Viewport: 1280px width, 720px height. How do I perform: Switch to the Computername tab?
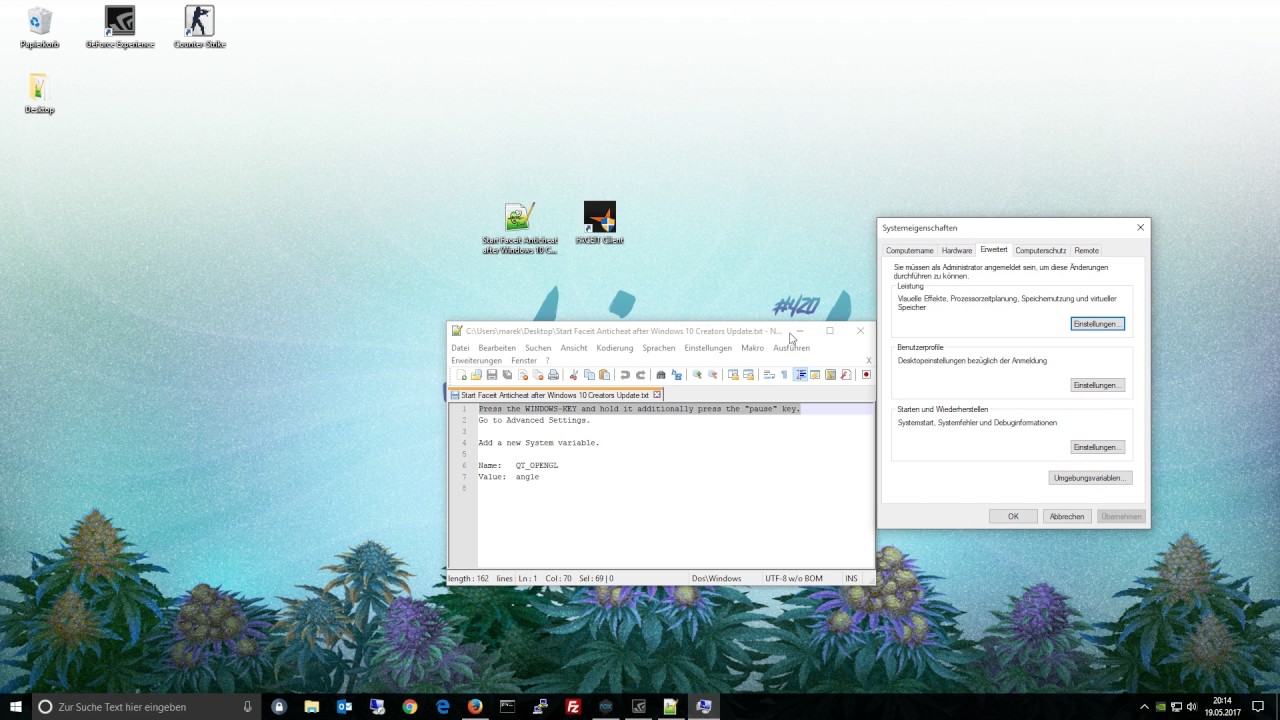(x=909, y=250)
